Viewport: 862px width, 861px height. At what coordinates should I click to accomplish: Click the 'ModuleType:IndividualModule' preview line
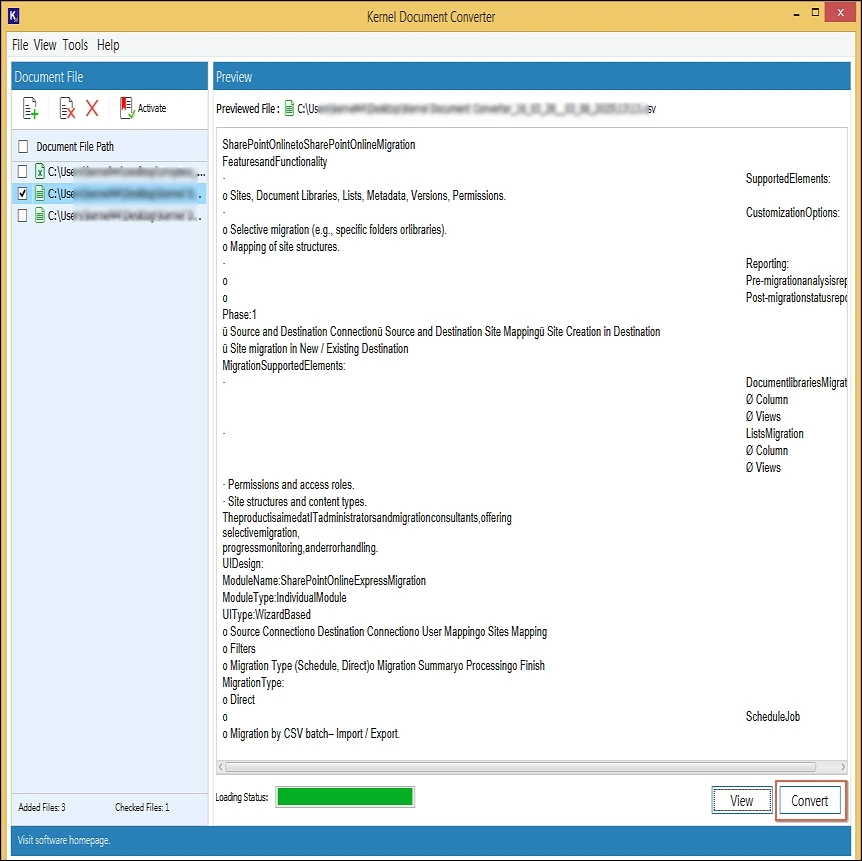(x=284, y=598)
